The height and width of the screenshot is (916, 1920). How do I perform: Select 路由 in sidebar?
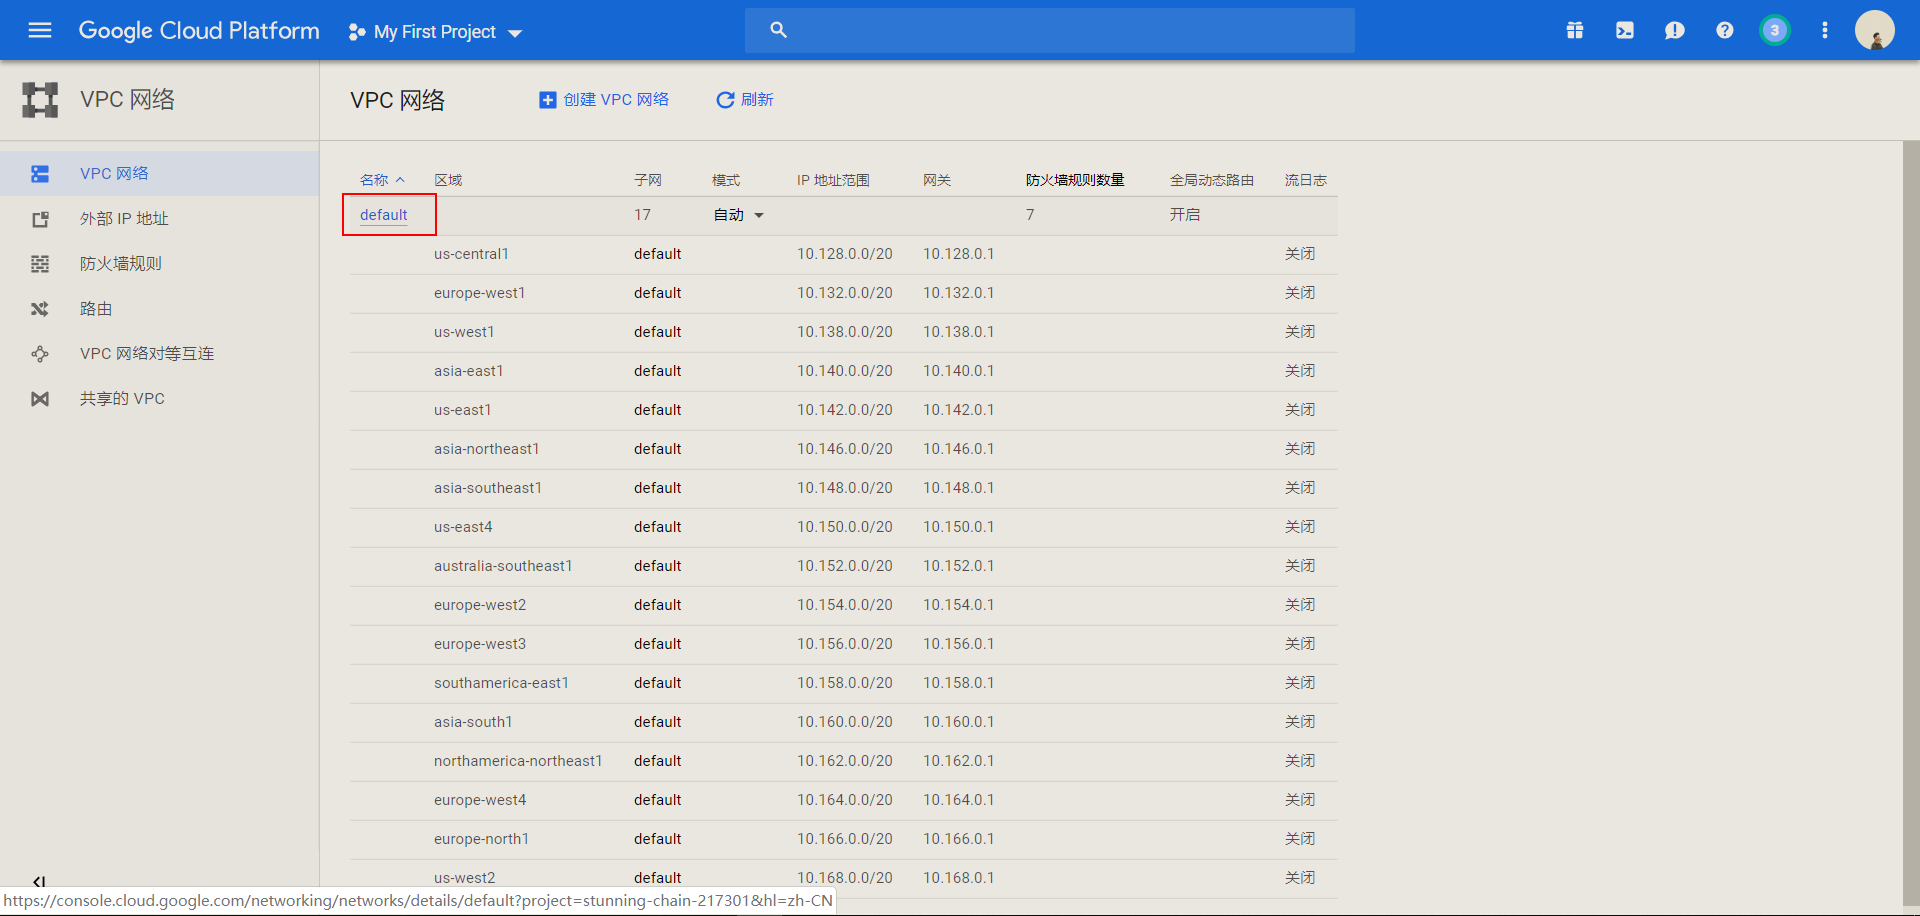tap(160, 308)
